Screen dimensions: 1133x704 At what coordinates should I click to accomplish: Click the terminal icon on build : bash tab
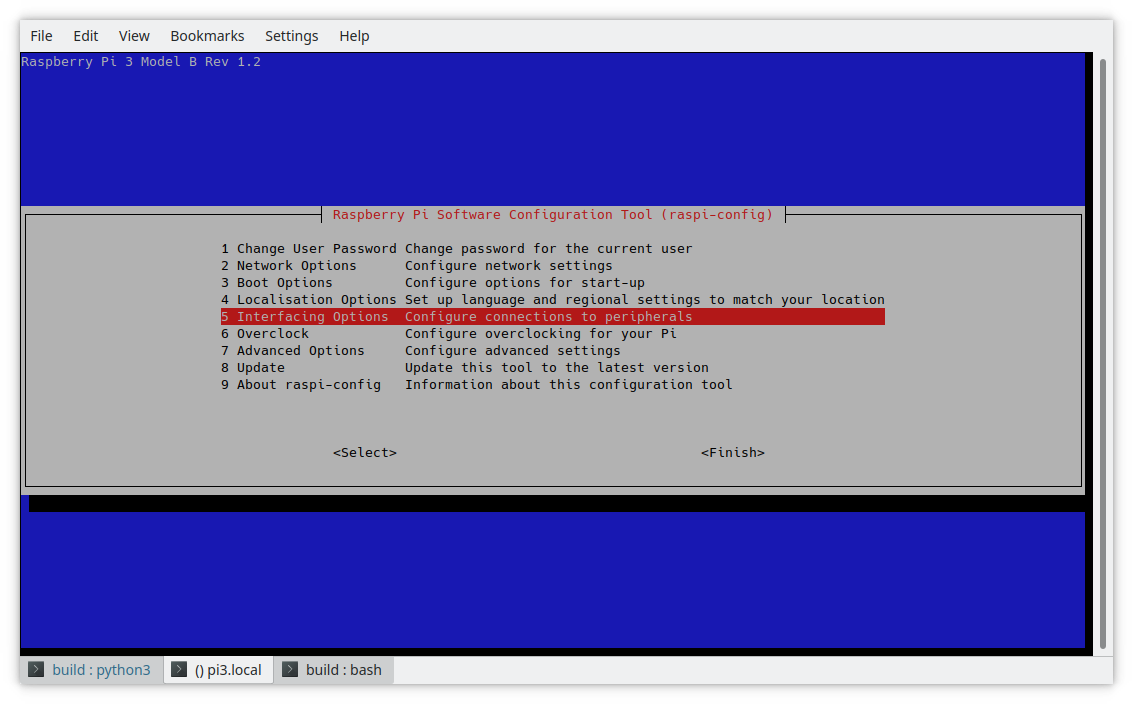tap(289, 670)
